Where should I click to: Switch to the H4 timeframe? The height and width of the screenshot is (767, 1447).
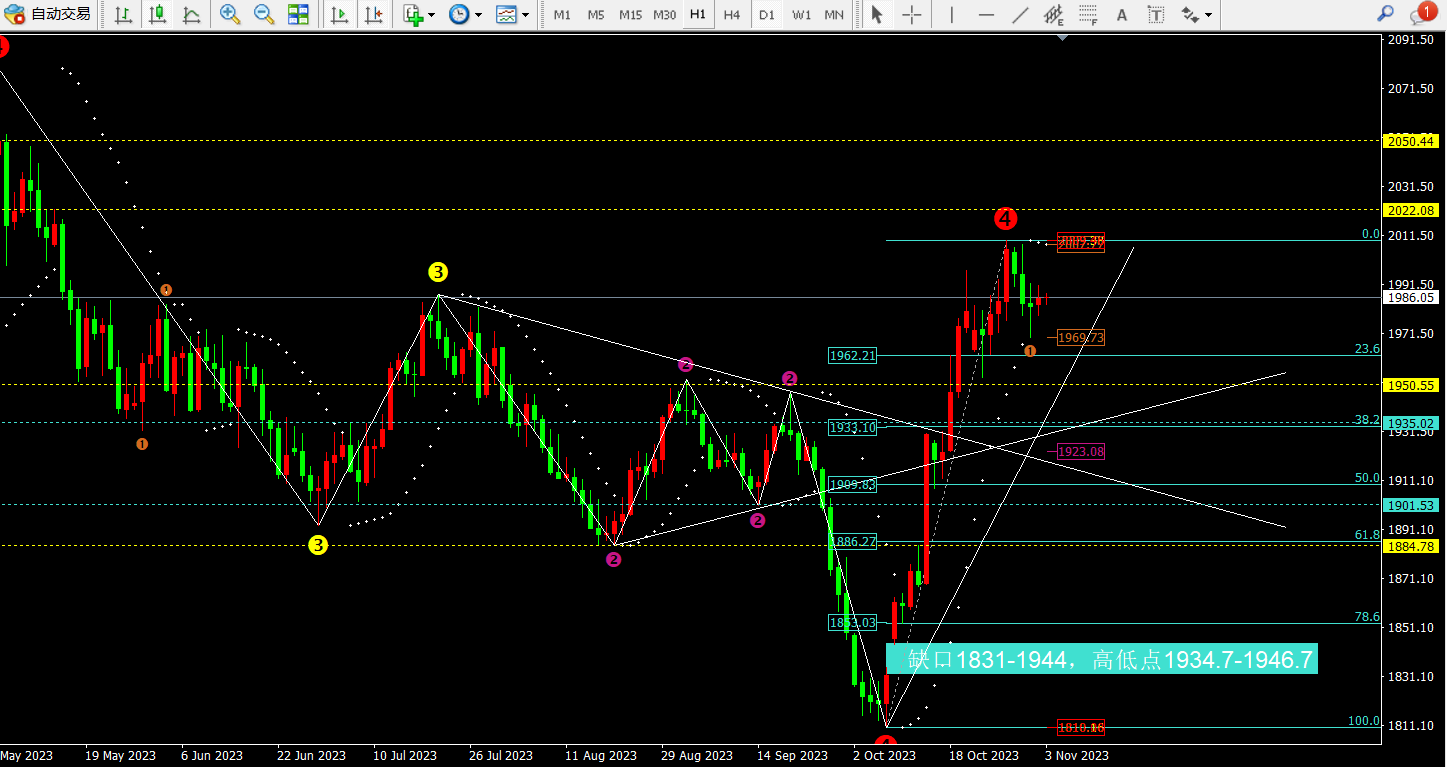point(732,14)
